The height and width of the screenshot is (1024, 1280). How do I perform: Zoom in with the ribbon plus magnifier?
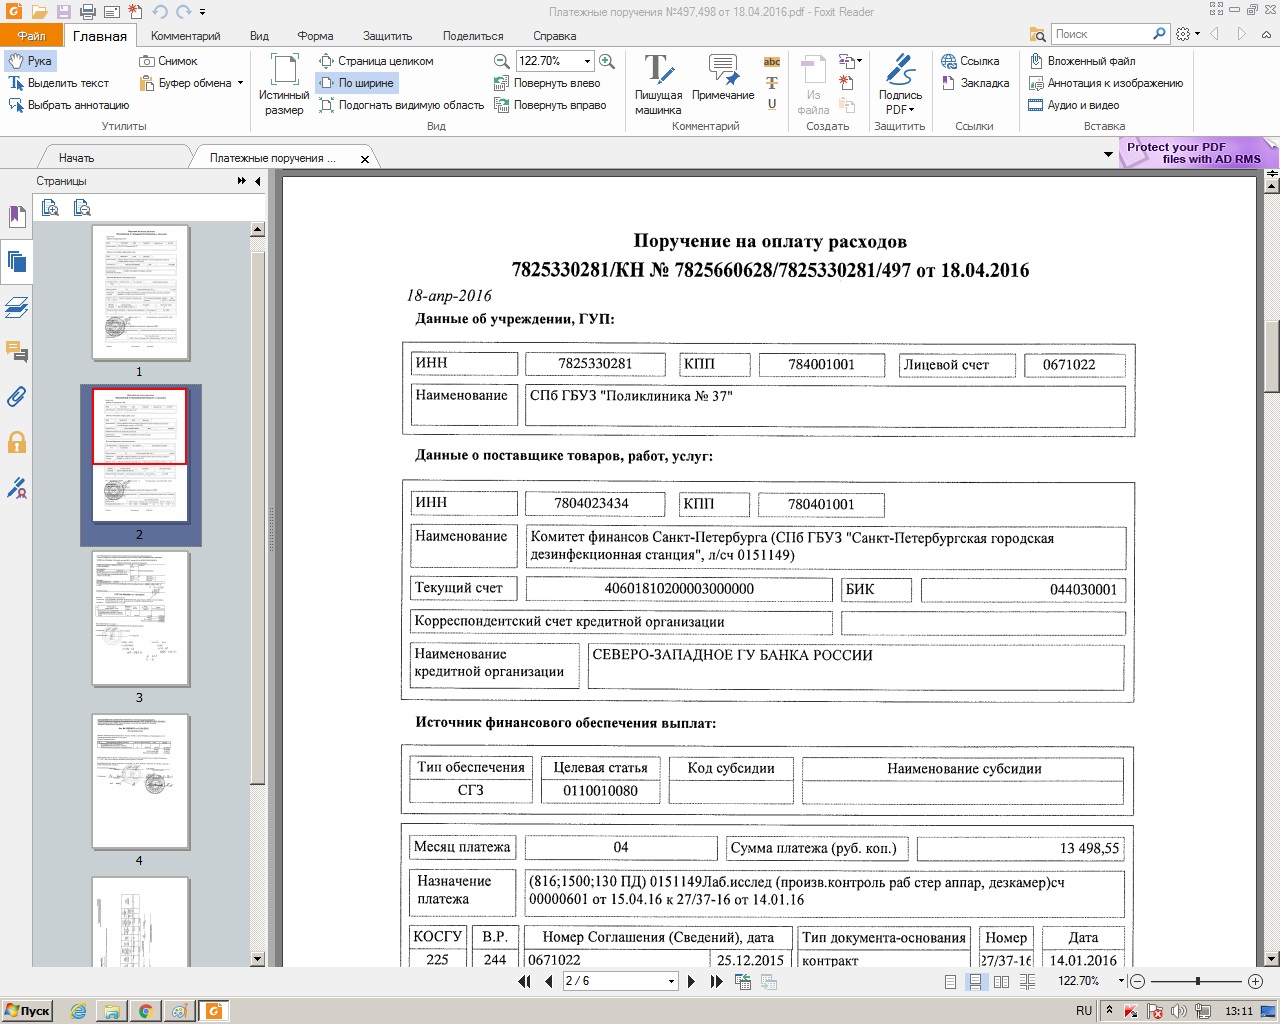point(606,61)
